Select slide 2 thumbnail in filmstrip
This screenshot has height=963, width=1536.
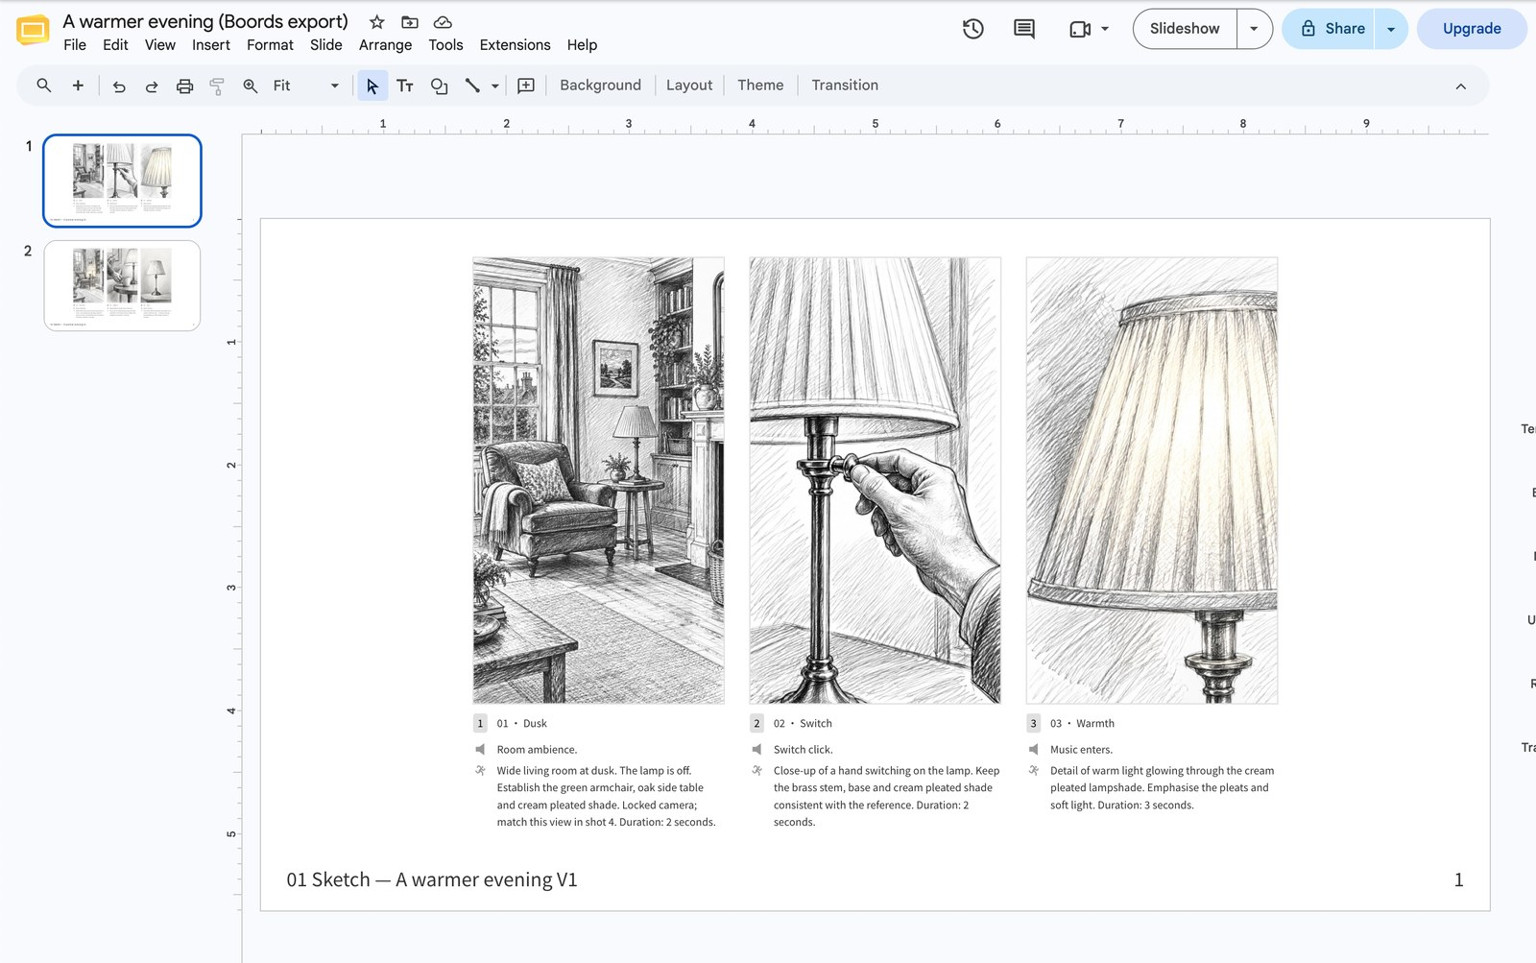point(122,285)
